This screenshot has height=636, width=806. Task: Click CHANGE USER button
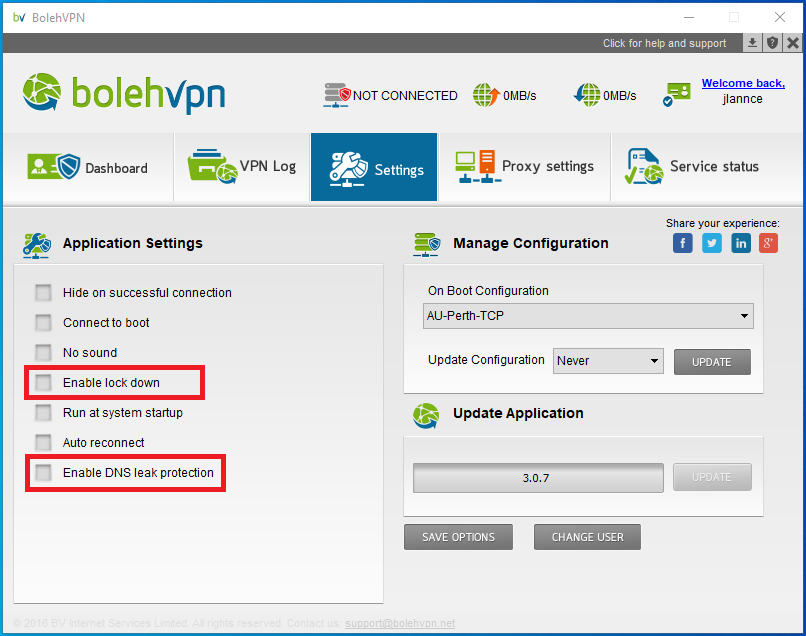587,537
